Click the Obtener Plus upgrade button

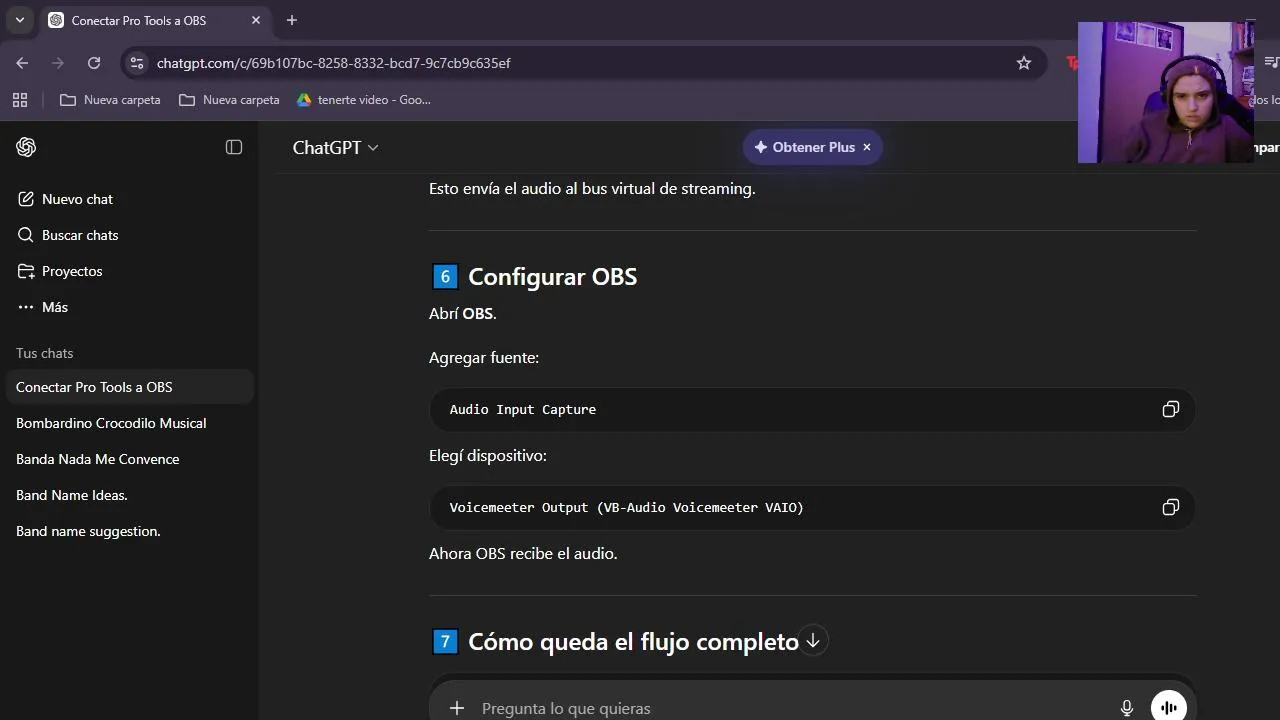pyautogui.click(x=804, y=147)
